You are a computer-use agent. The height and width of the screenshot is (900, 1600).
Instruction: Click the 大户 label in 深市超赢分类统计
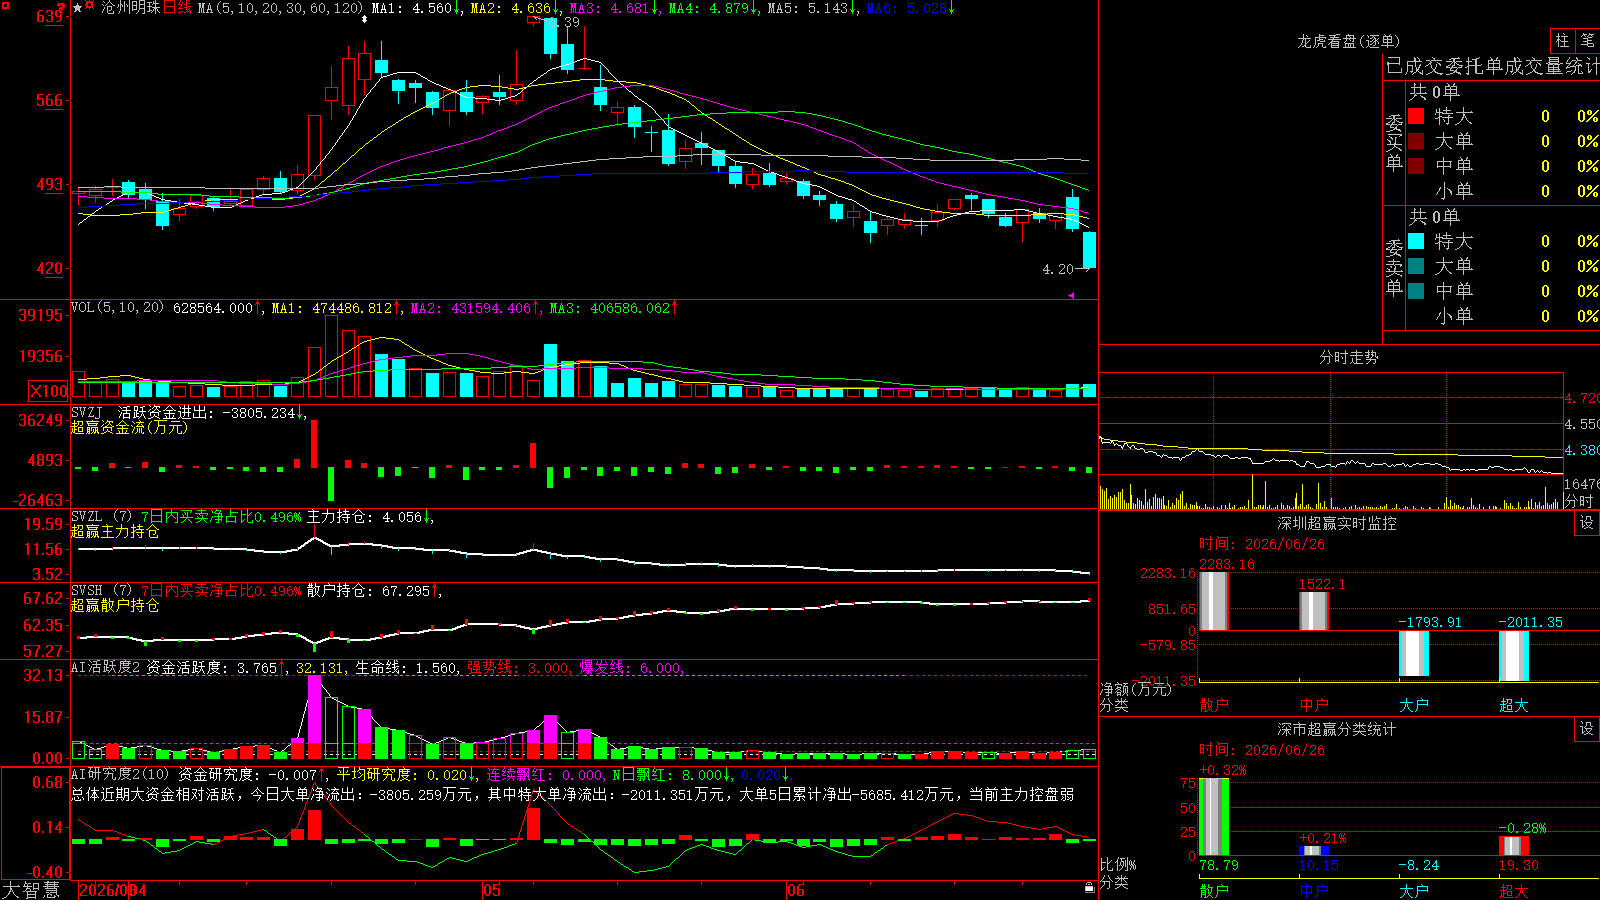pos(1414,890)
